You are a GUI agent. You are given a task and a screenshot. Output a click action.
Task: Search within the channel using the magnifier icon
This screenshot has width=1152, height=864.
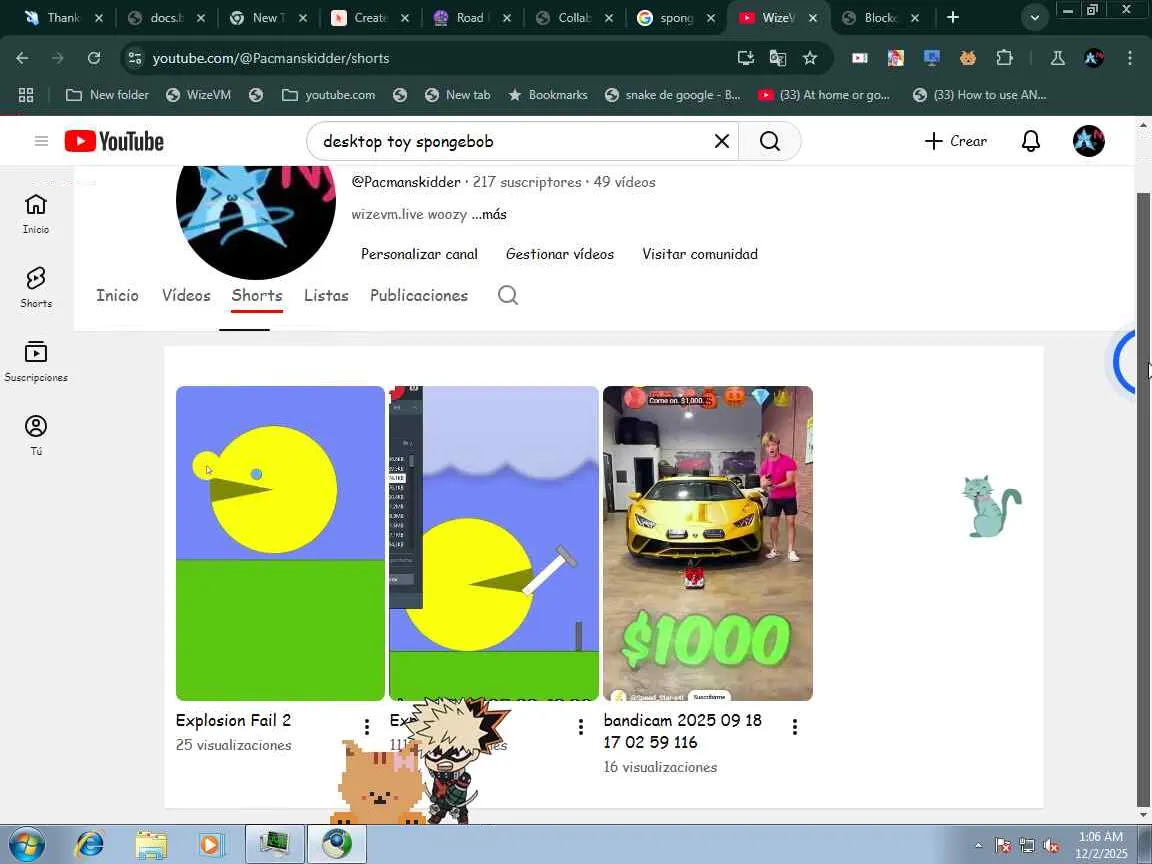(508, 295)
